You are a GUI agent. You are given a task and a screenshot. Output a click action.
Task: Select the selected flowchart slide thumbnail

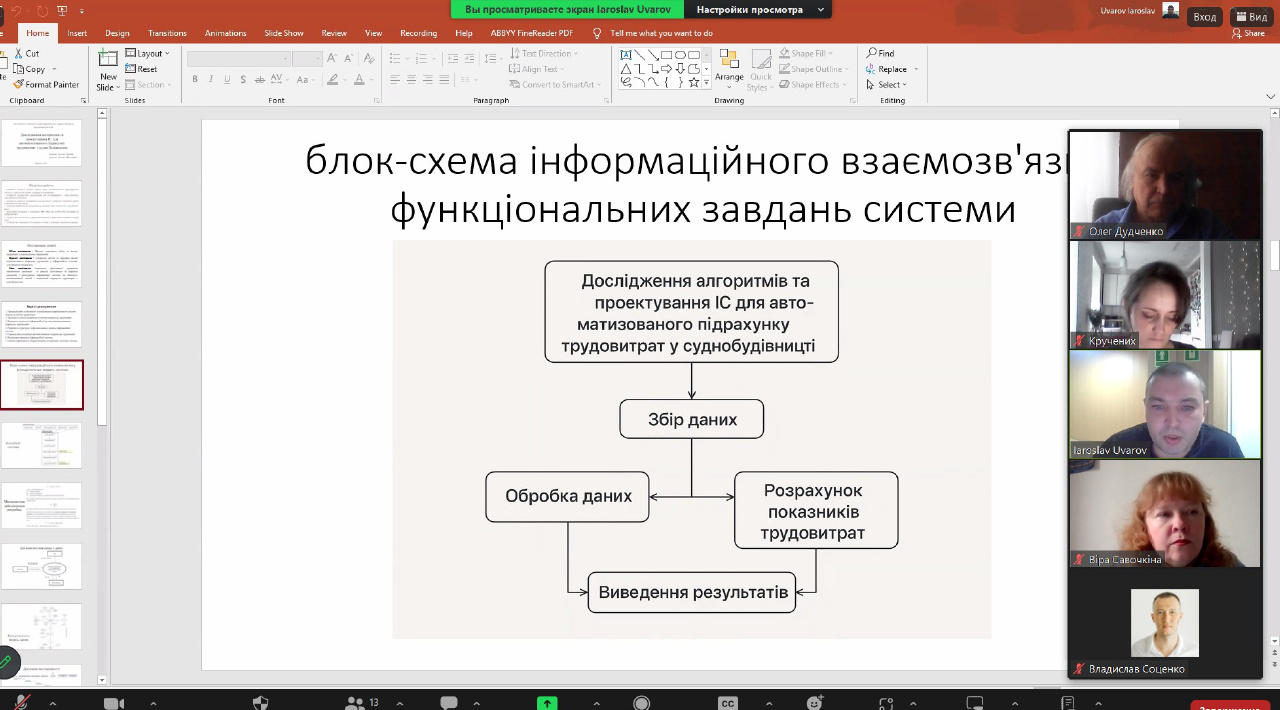[x=42, y=385]
